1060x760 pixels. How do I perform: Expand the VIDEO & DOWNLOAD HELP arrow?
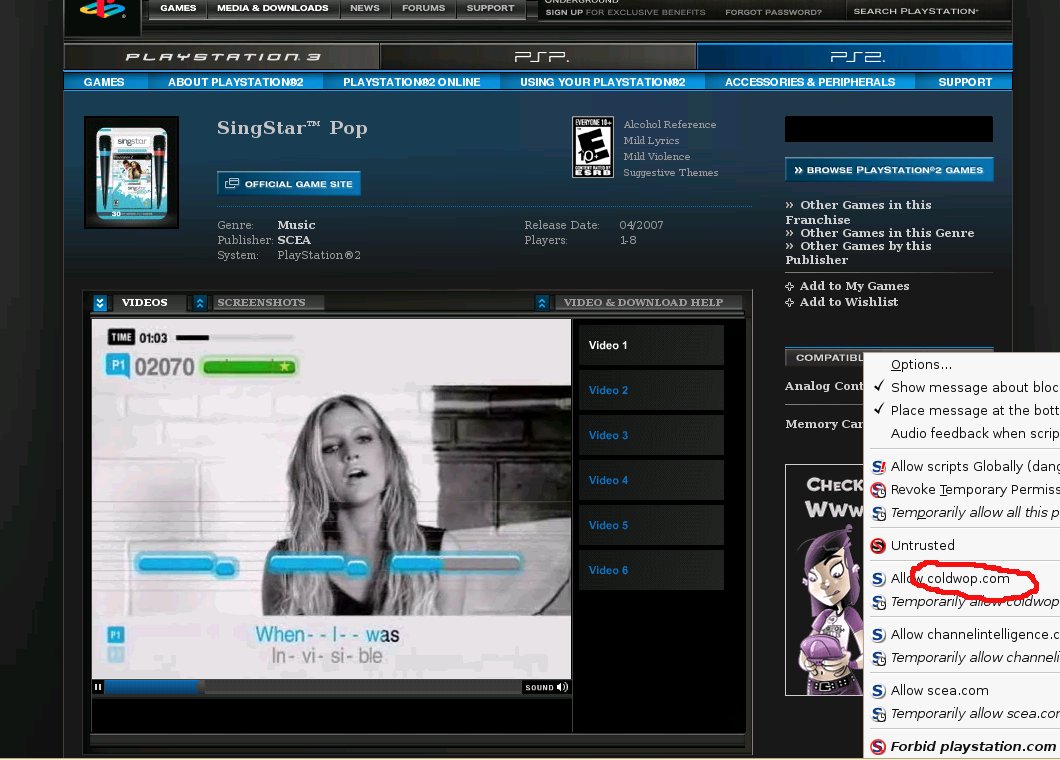[541, 303]
